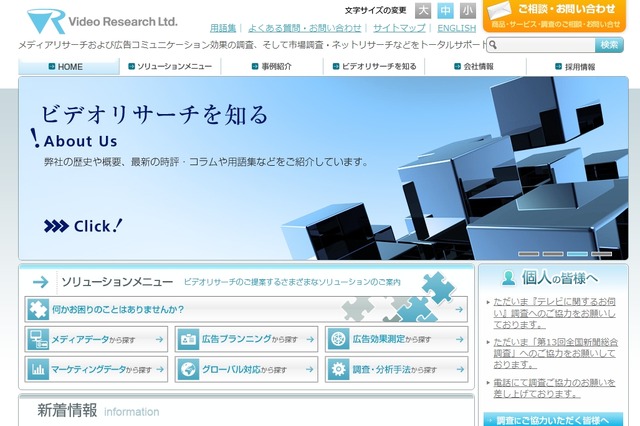Open the テレビに関するお伺い survey link
Viewport: 640px width, 426px height.
click(x=554, y=313)
